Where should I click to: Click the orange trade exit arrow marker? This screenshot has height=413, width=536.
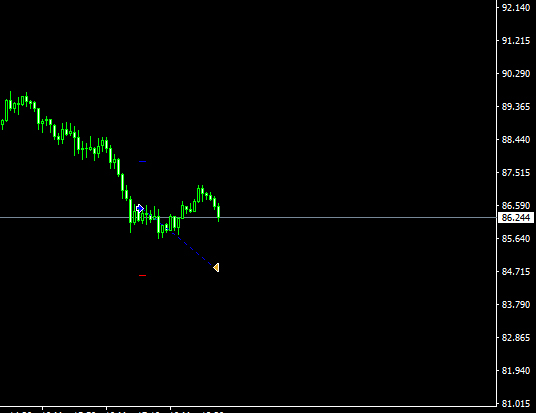tap(216, 267)
